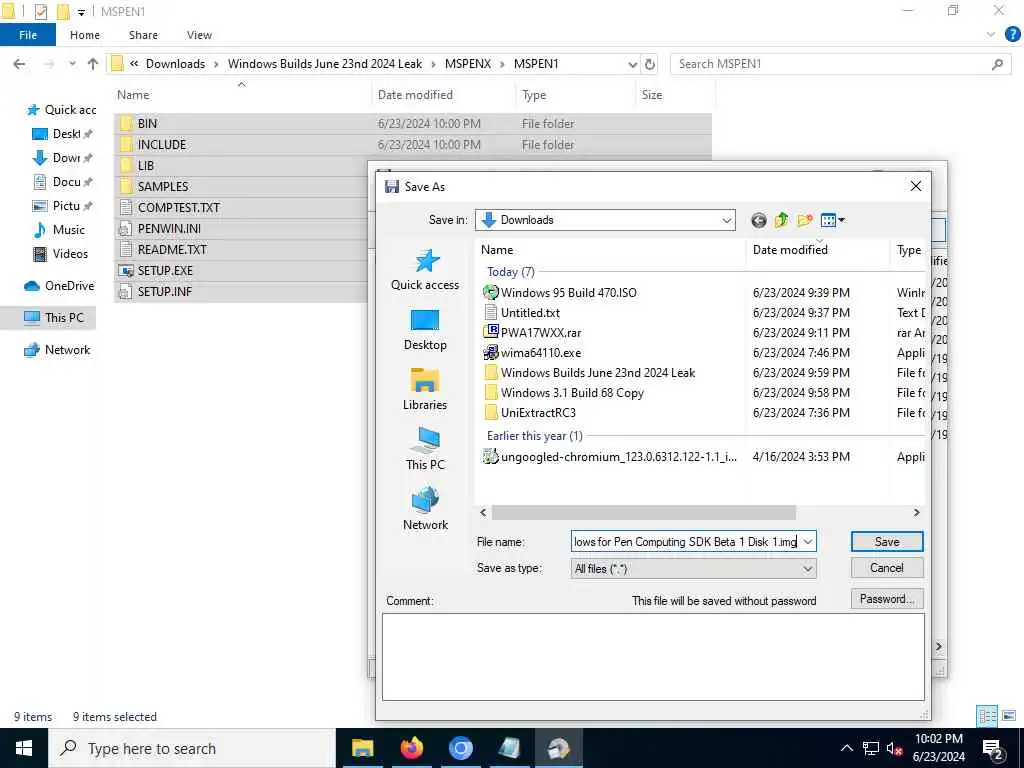The width and height of the screenshot is (1024, 768).
Task: Select Untitled.txt in Save As list
Action: pos(530,313)
